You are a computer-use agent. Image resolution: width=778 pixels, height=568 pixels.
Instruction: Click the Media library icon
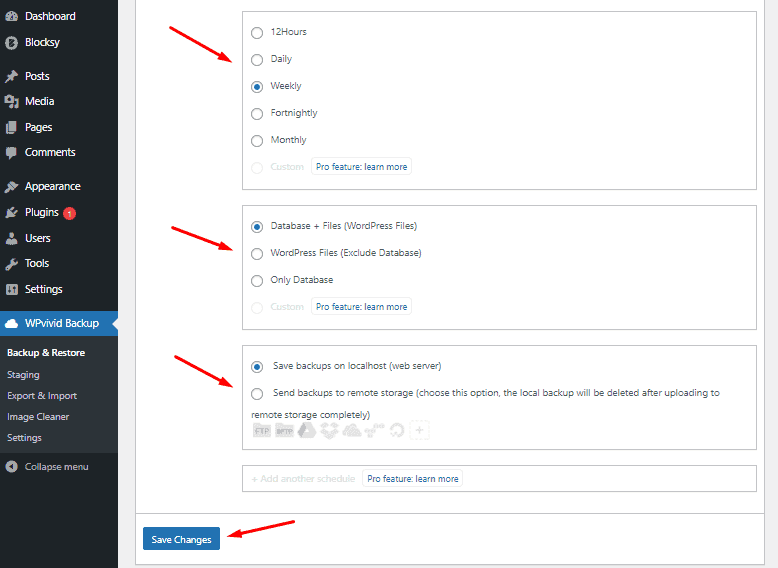point(11,102)
